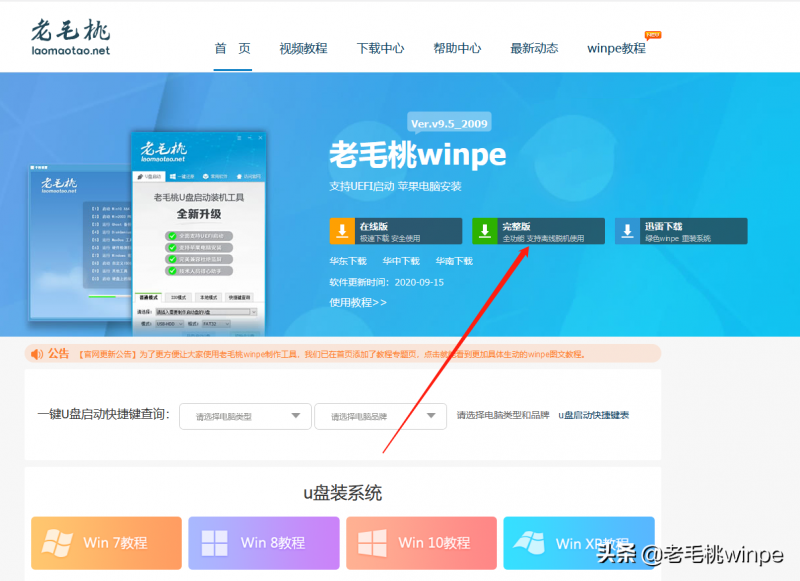Click the Windows logo on the Win 8教程 card

click(216, 542)
